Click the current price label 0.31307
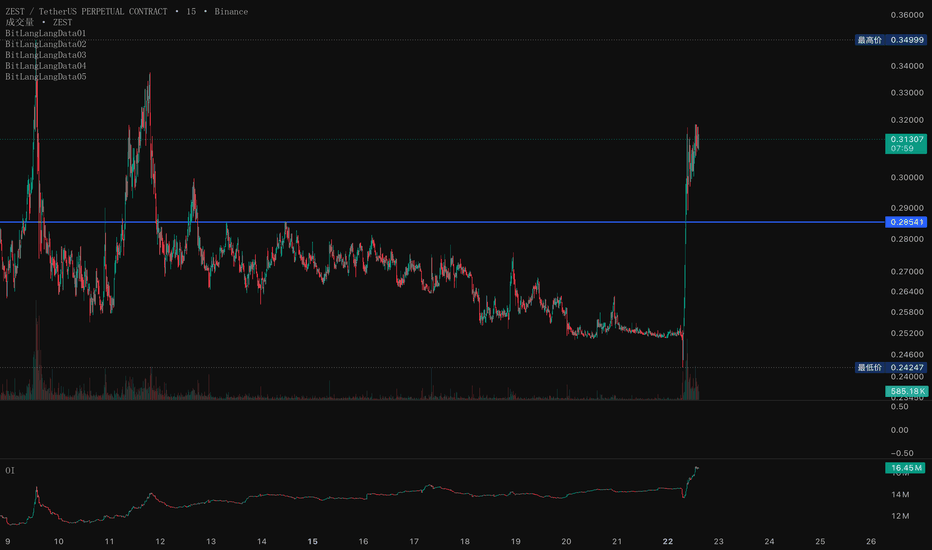The width and height of the screenshot is (932, 550). point(906,143)
